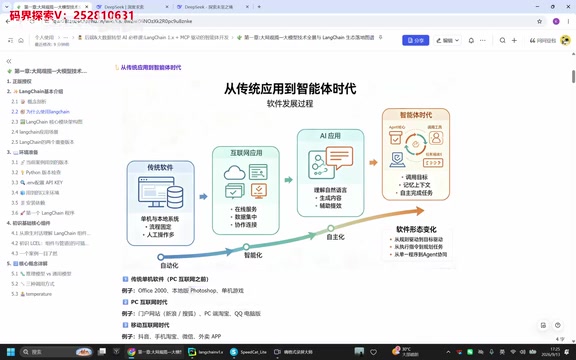This screenshot has height=360, width=576.
Task: Open the microphone system tray icon
Action: click(491, 352)
